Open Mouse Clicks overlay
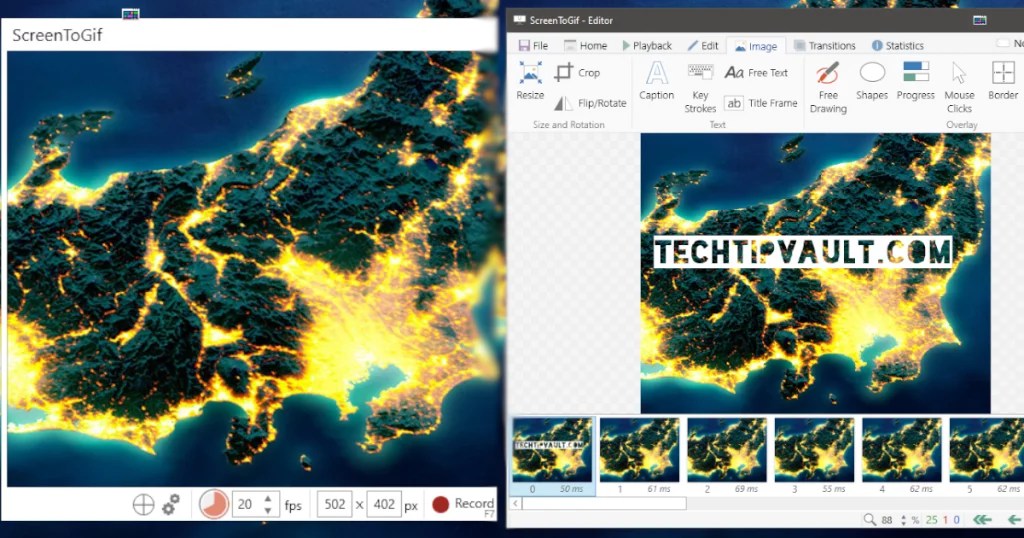The height and width of the screenshot is (538, 1024). (959, 87)
